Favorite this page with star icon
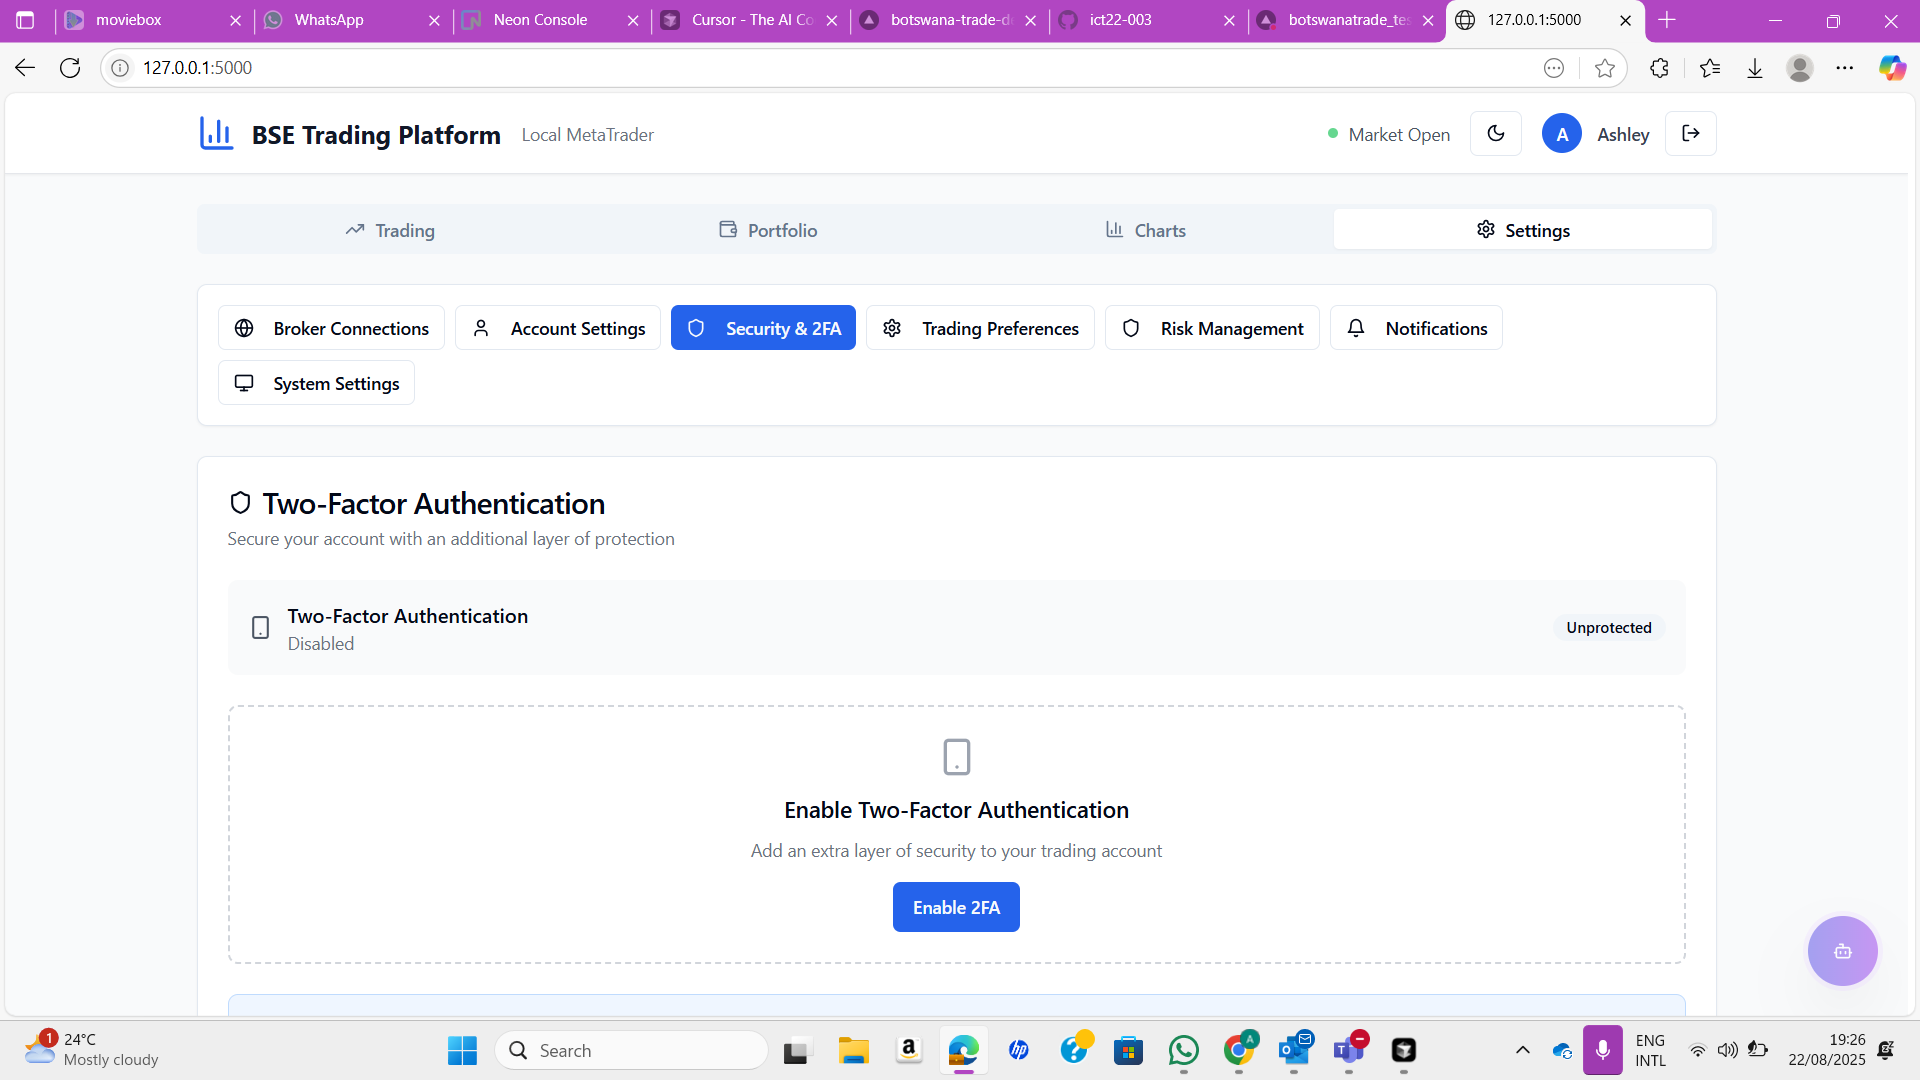Viewport: 1920px width, 1080px height. coord(1605,68)
